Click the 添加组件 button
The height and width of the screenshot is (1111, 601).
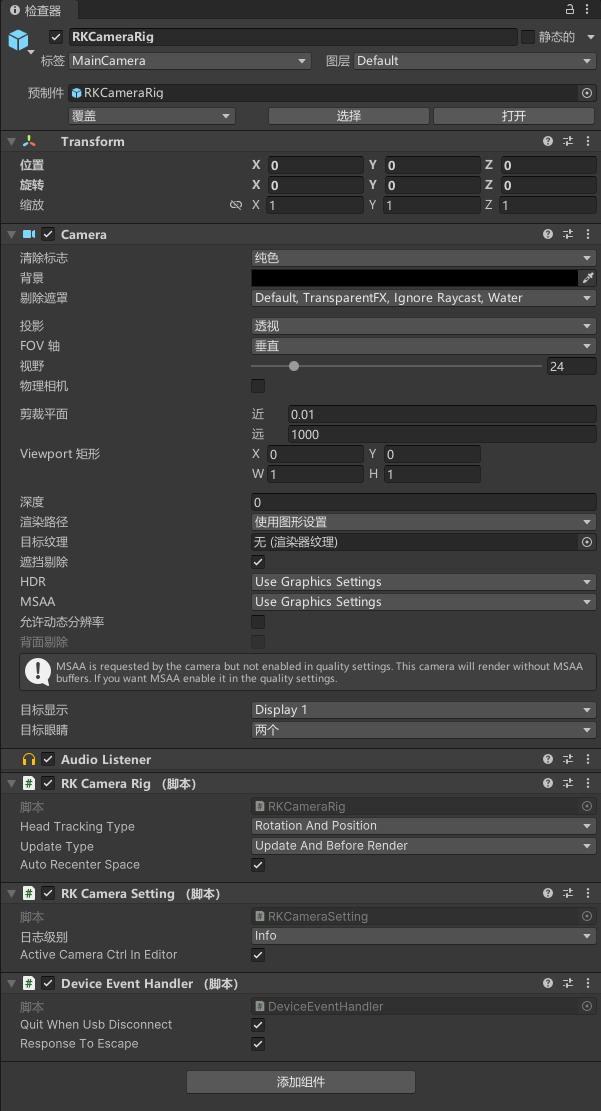coord(300,1082)
